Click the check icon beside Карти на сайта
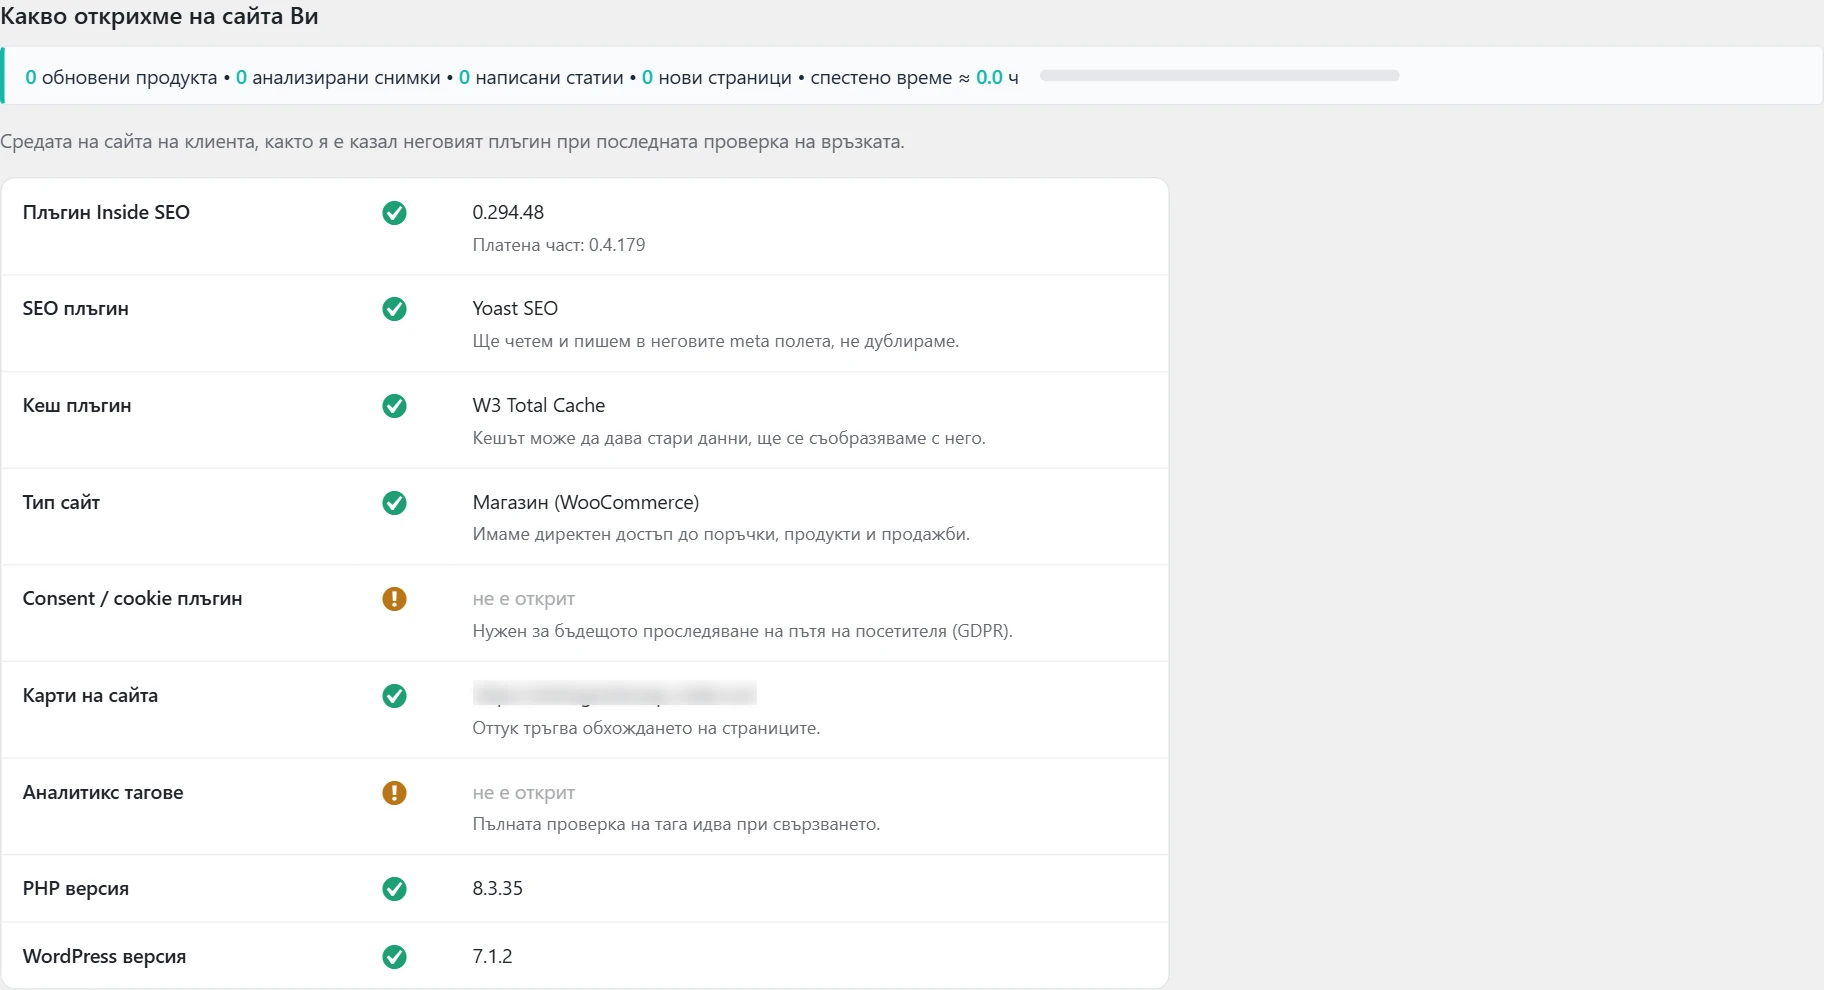The width and height of the screenshot is (1824, 990). (394, 696)
